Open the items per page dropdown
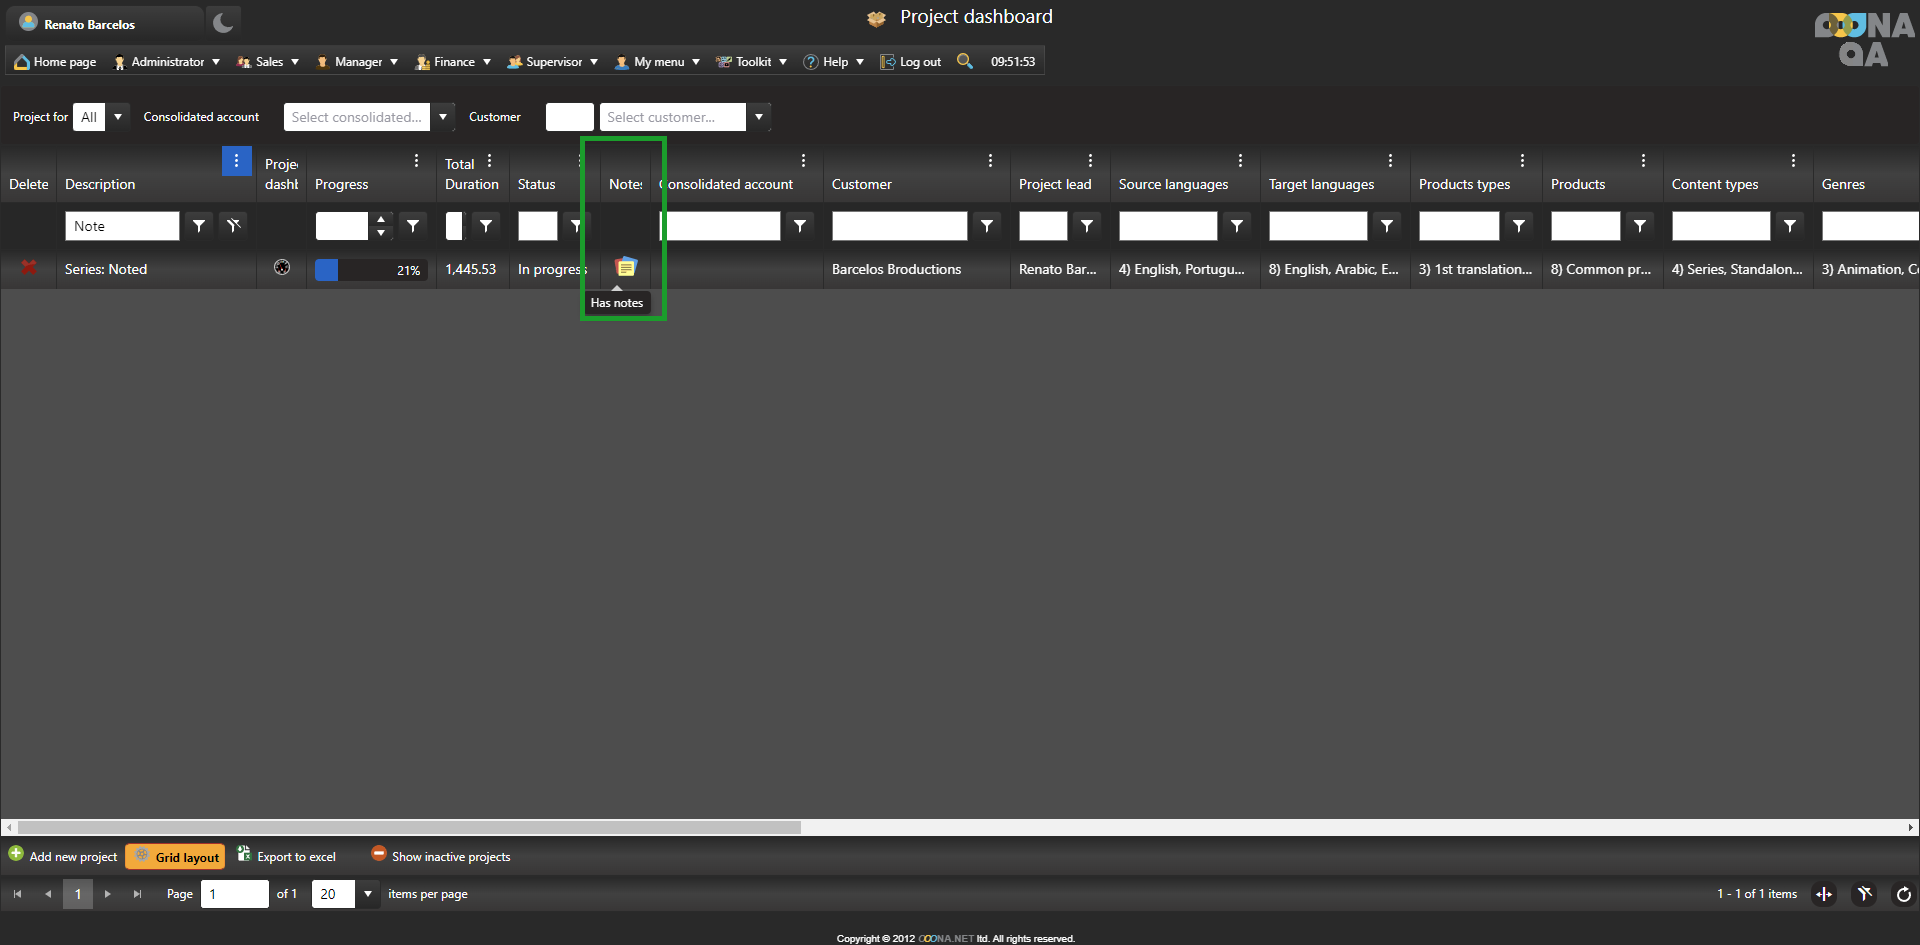The height and width of the screenshot is (945, 1920). [368, 894]
